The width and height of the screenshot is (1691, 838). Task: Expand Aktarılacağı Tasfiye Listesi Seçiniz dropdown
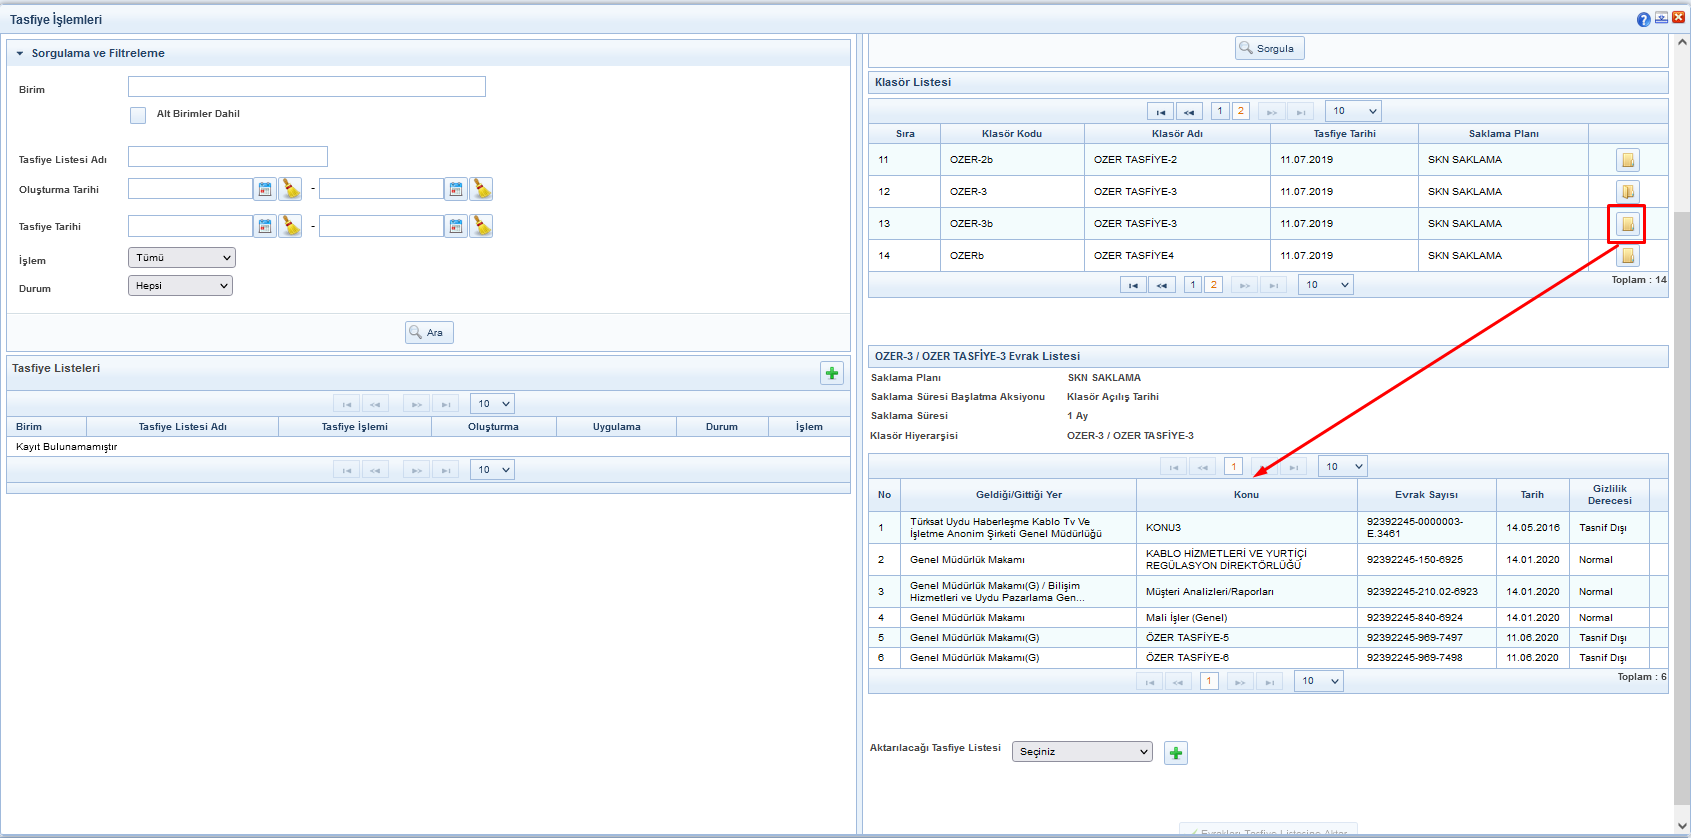[1082, 752]
